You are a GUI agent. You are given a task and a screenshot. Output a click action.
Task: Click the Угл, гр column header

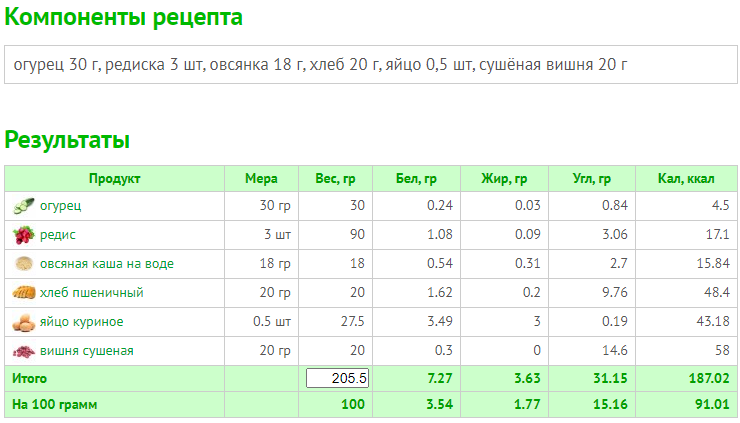pos(592,179)
